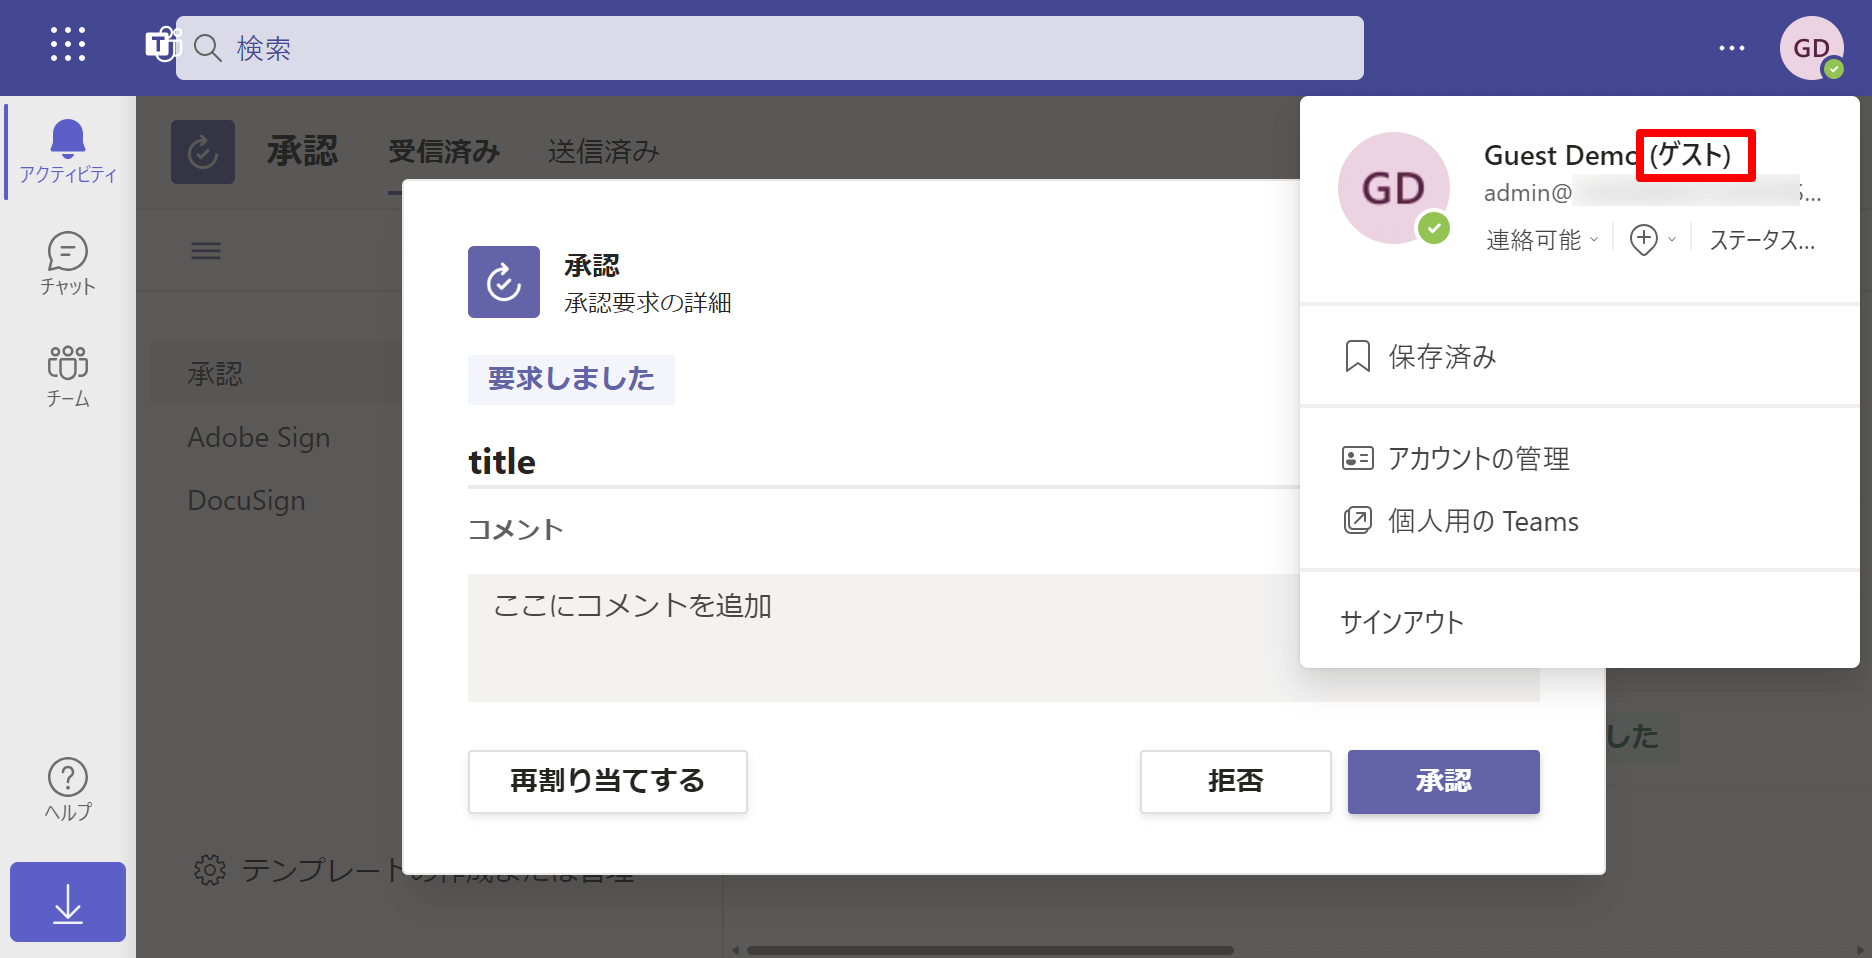Select DocuSign in the list

(x=246, y=501)
